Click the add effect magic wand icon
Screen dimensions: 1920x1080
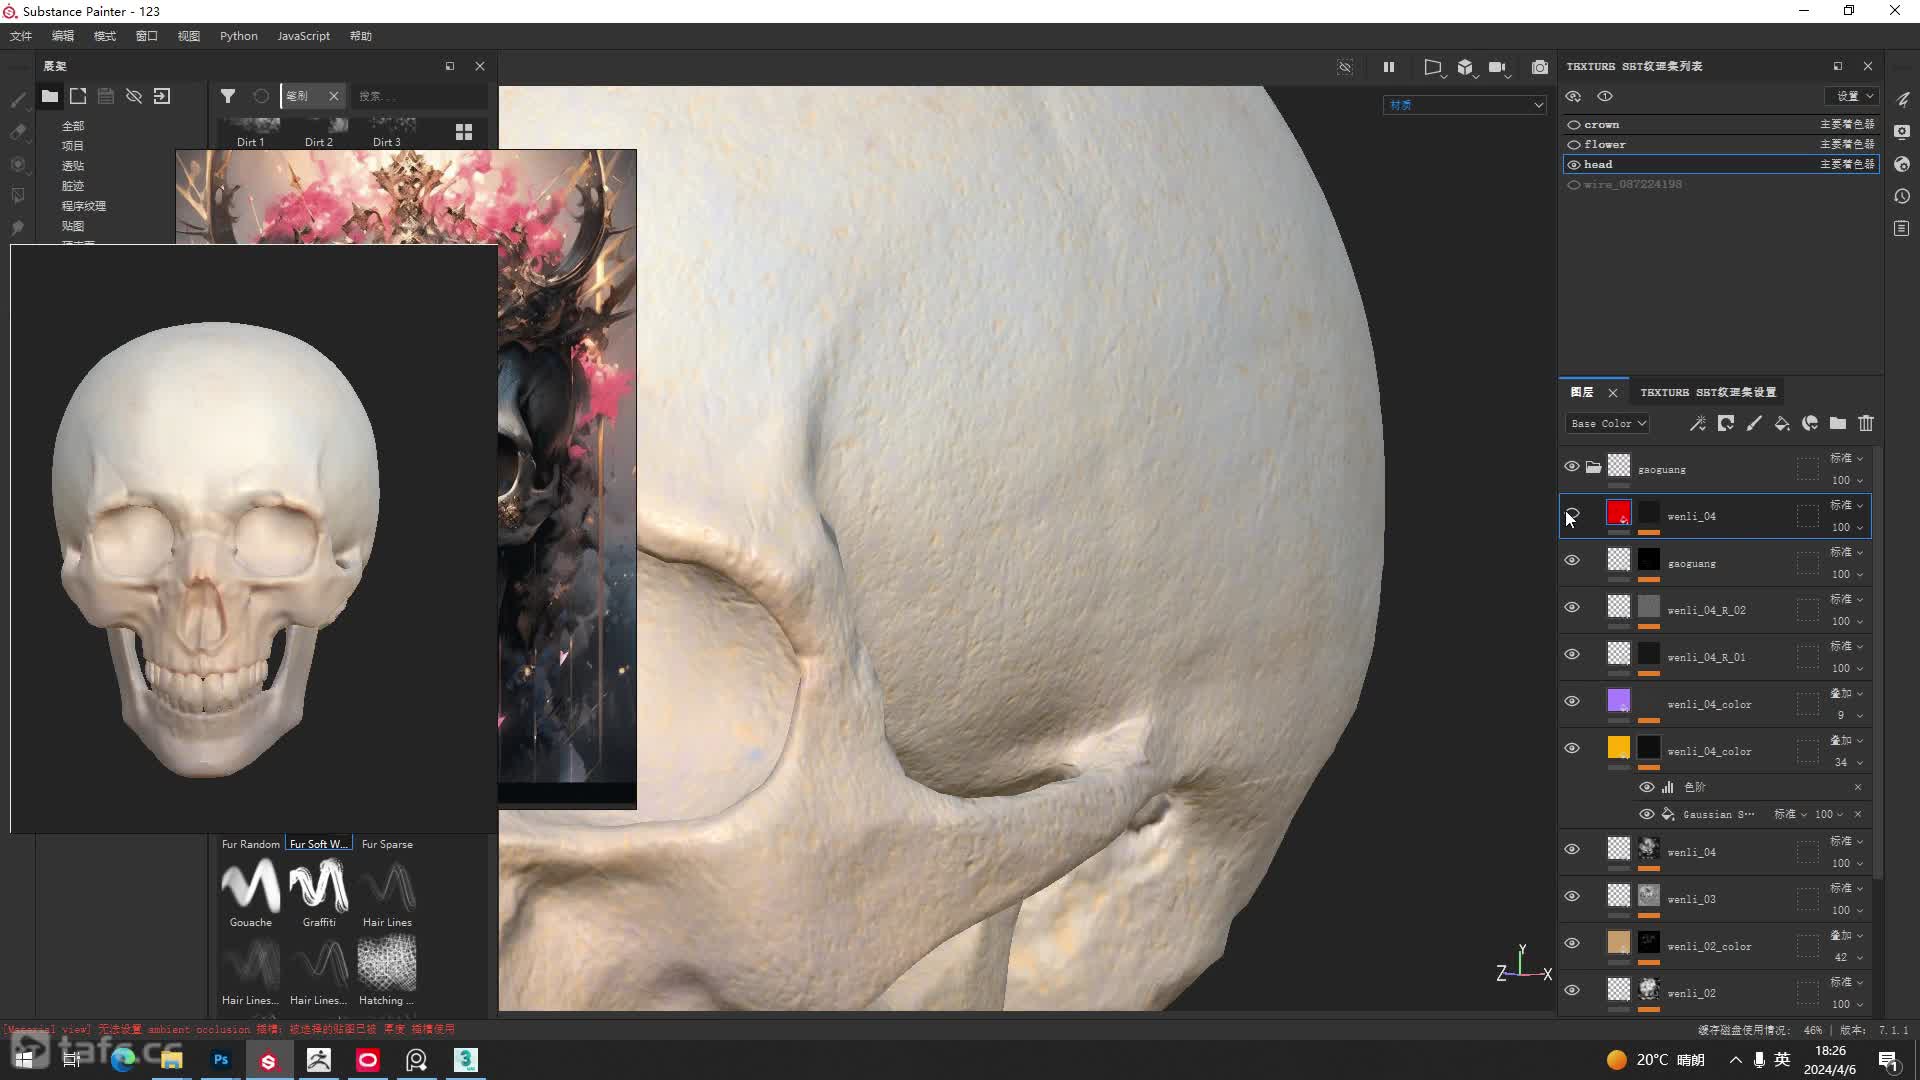pos(1698,424)
